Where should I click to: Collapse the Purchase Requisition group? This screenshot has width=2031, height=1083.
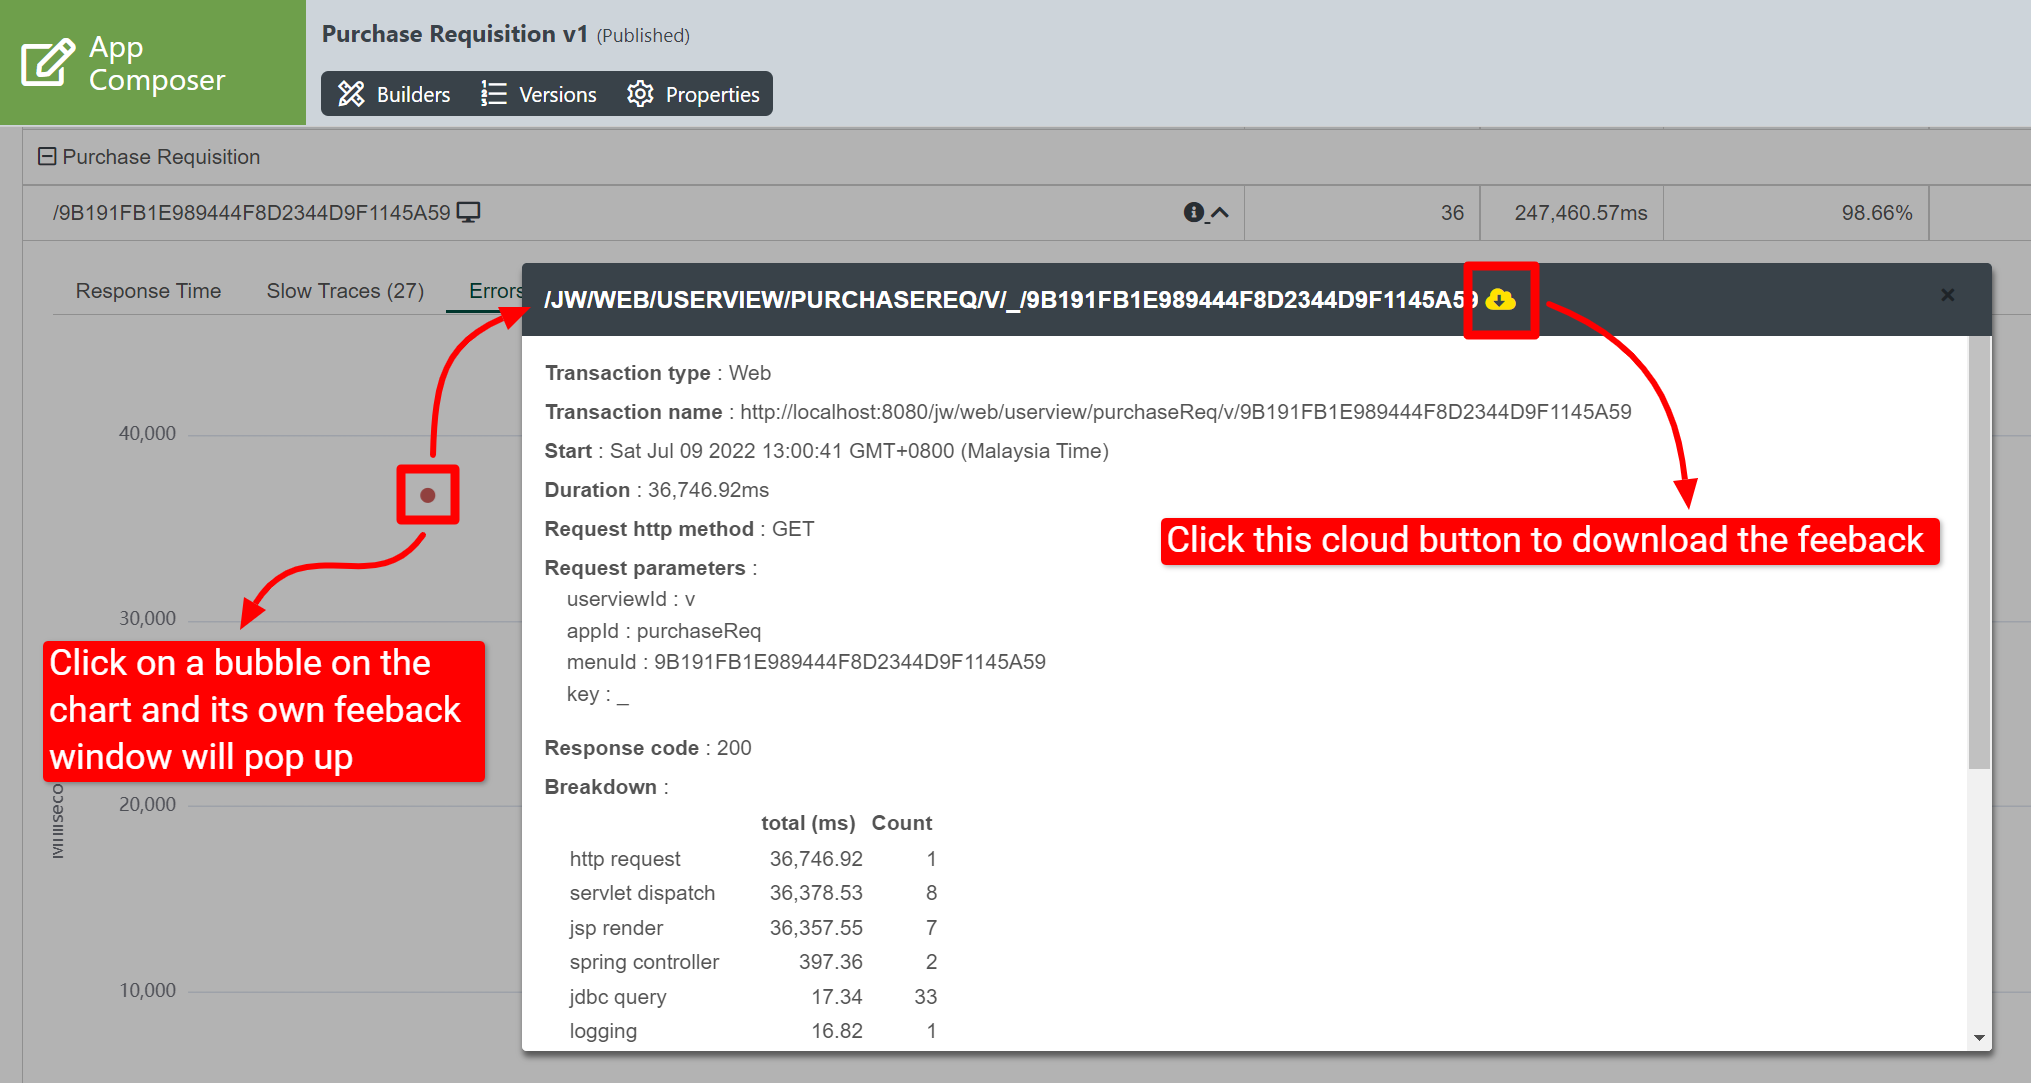coord(46,156)
